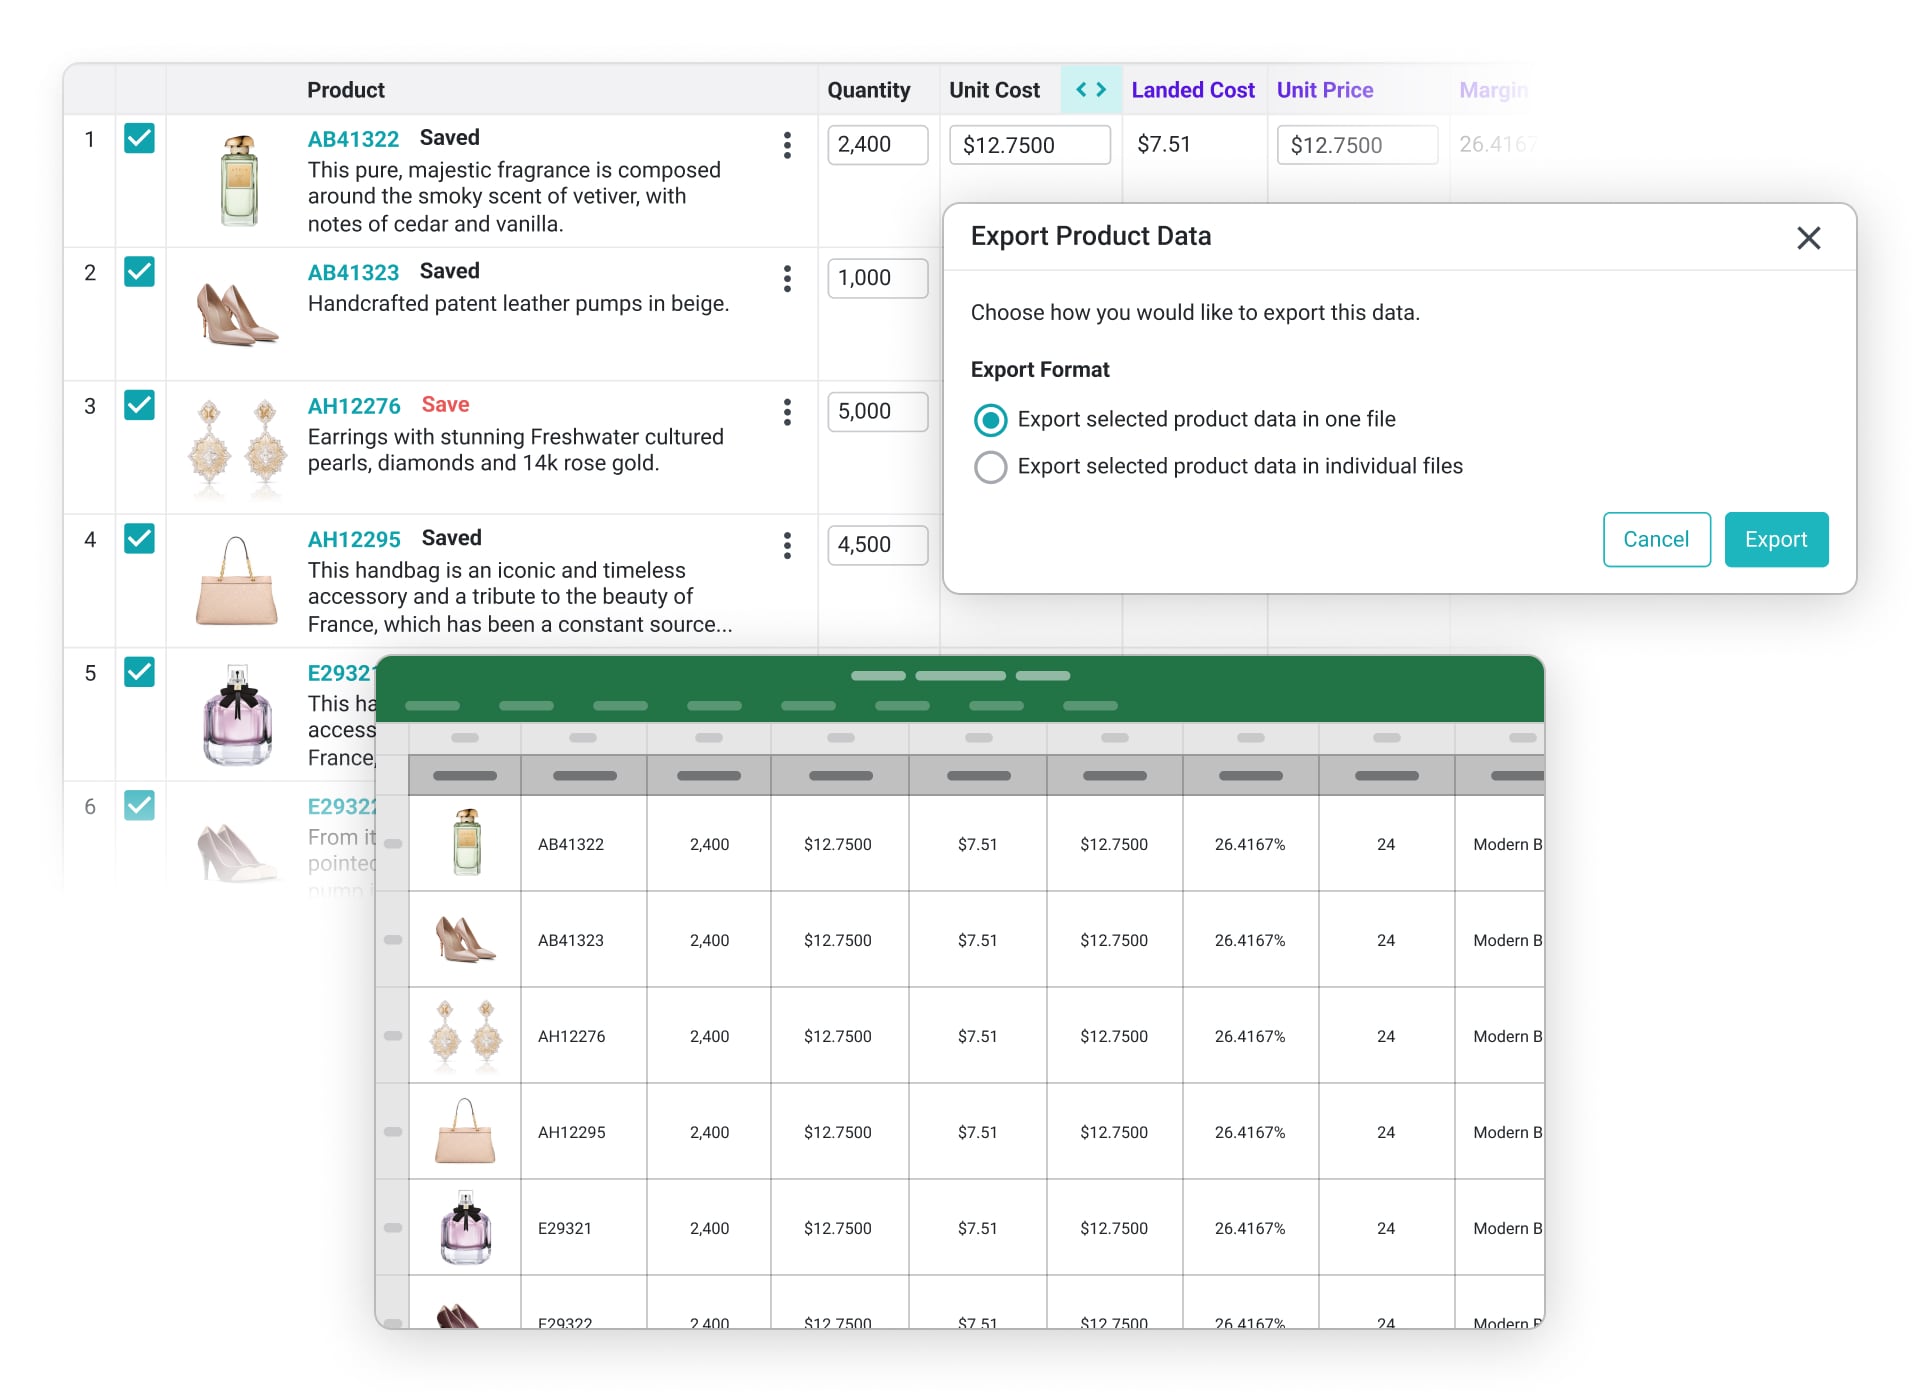The image size is (1920, 1400).
Task: Open the three-dot menu for AB41323
Action: point(787,278)
